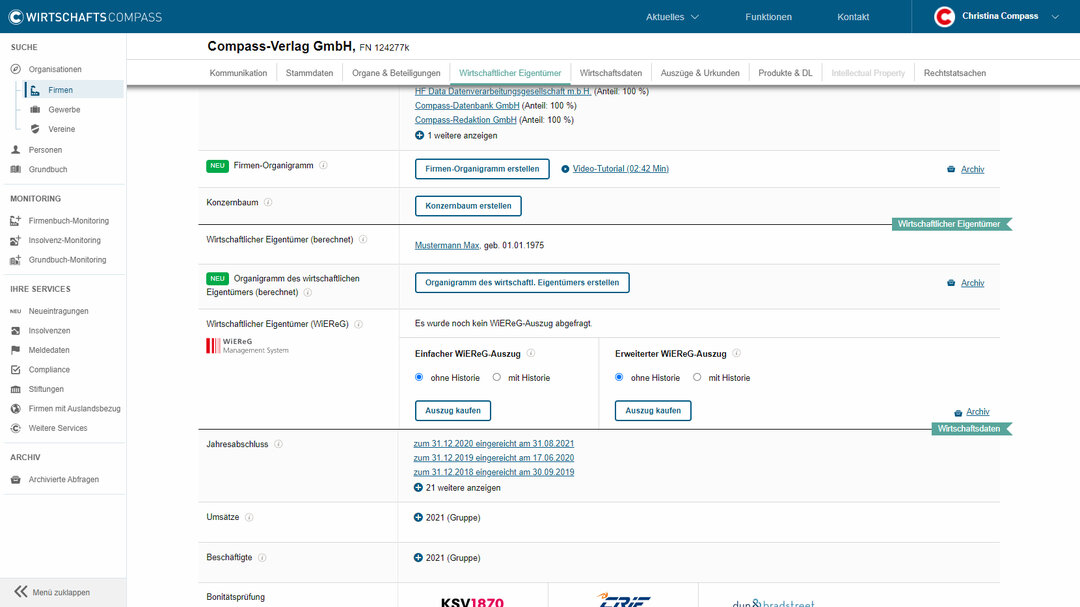Open Firmenbuch-Monitoring icon

pyautogui.click(x=16, y=221)
